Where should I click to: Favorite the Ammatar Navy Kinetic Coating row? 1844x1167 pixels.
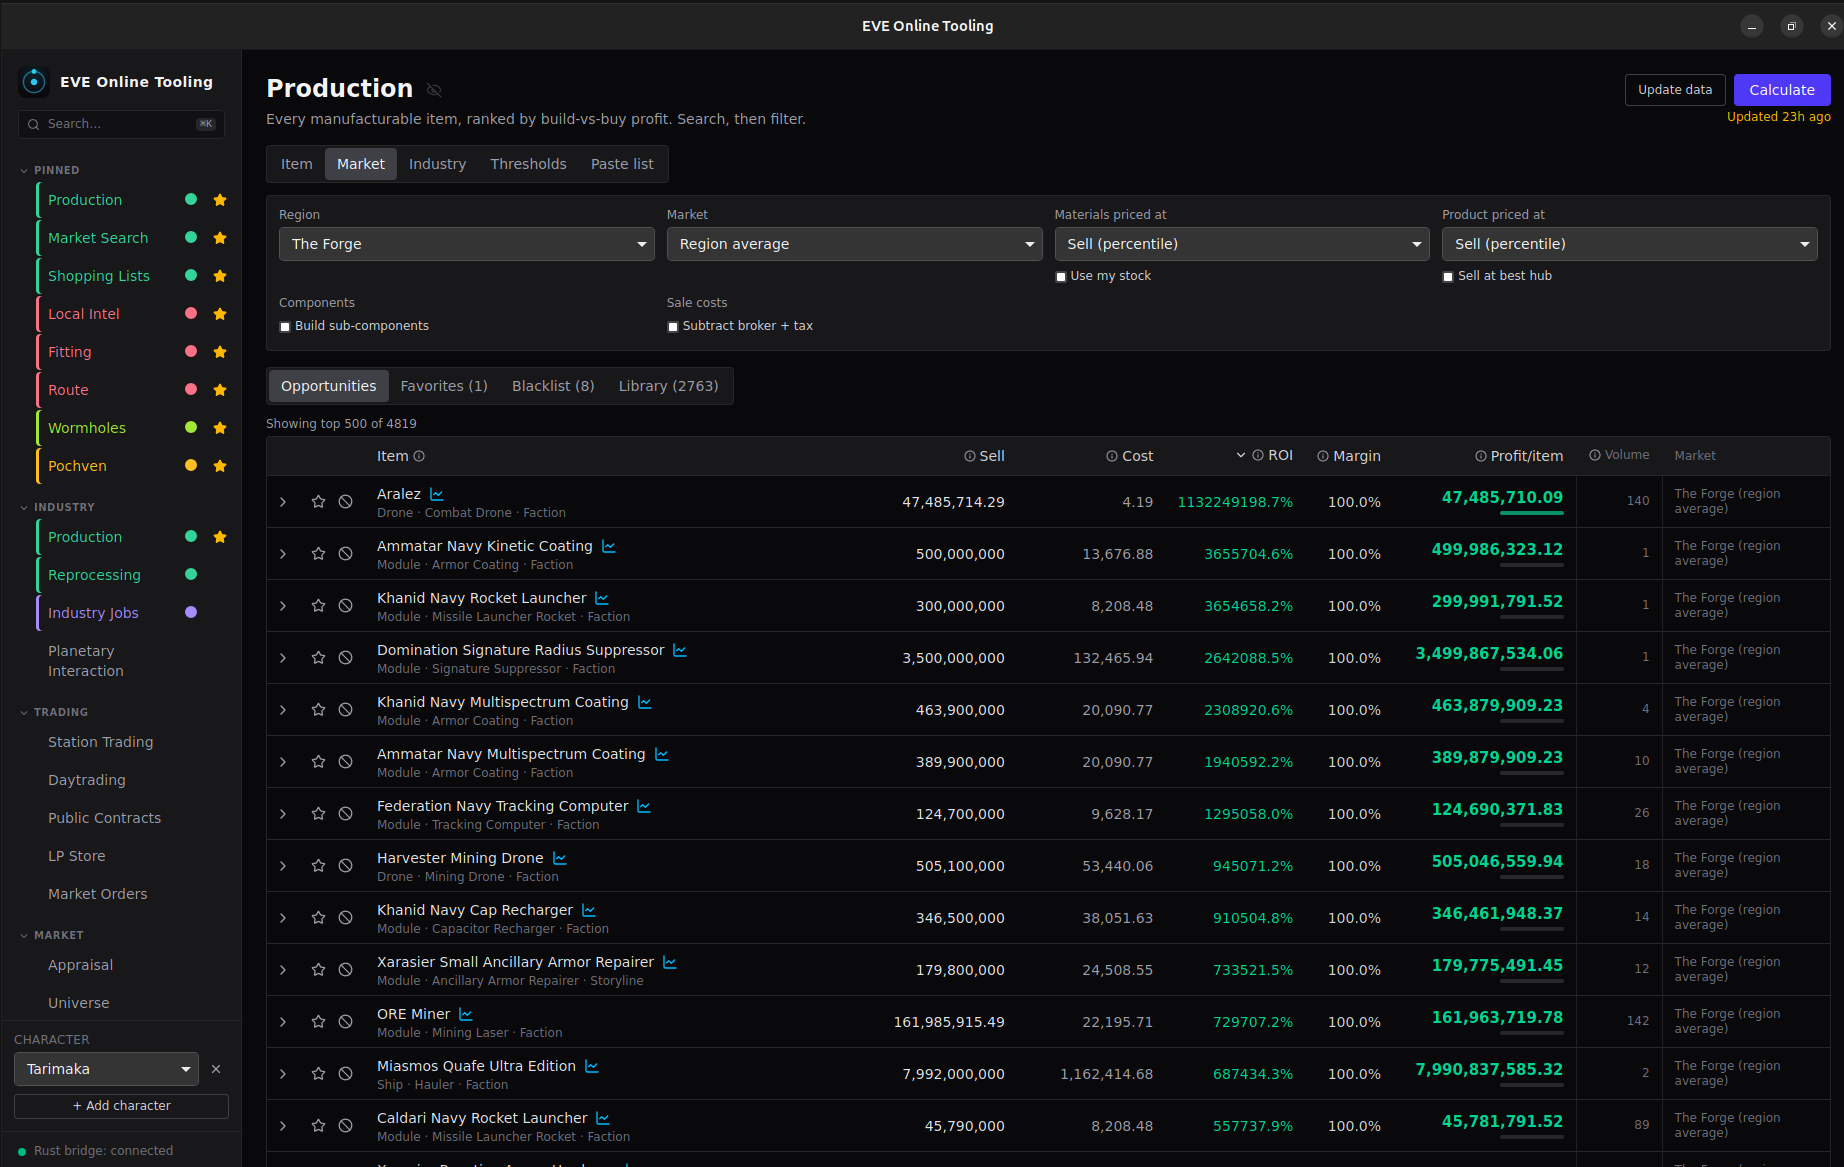pos(318,554)
